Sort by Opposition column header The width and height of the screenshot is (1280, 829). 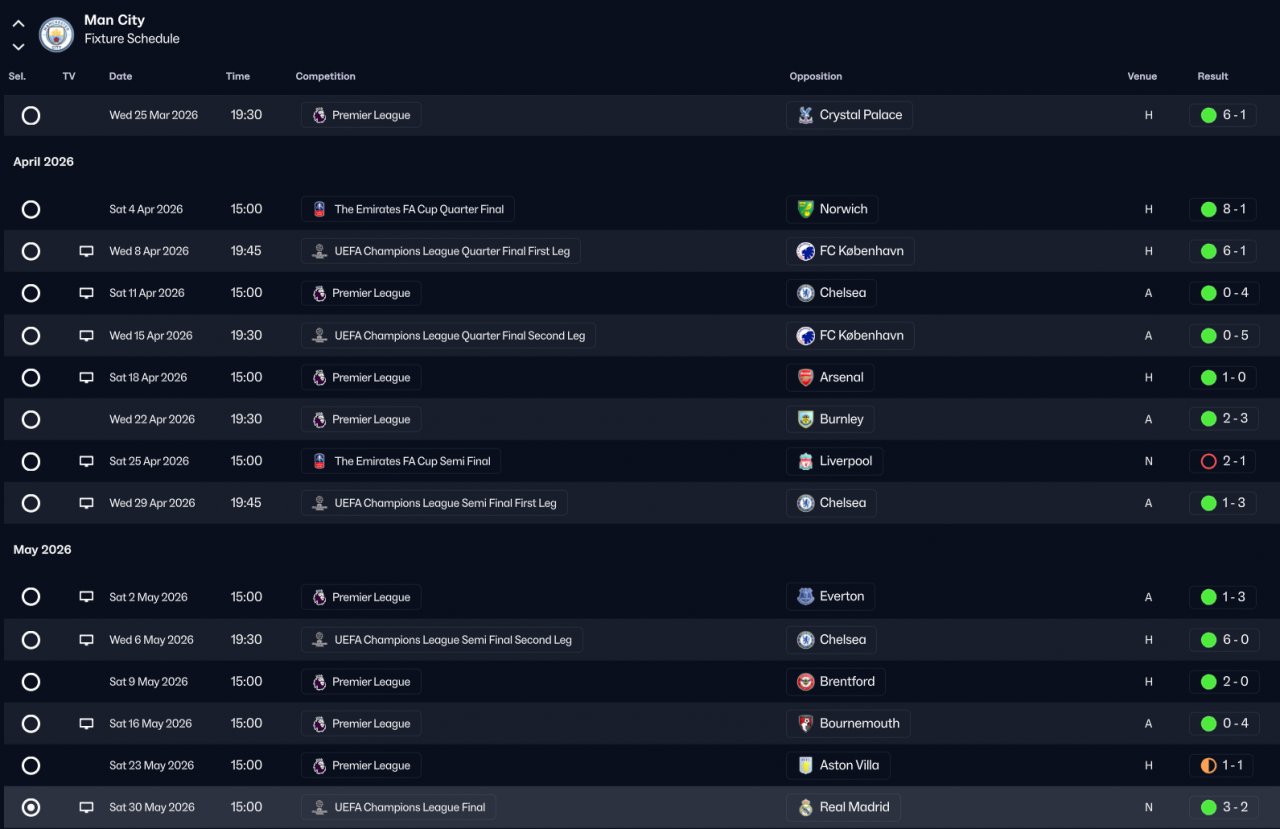(x=815, y=76)
